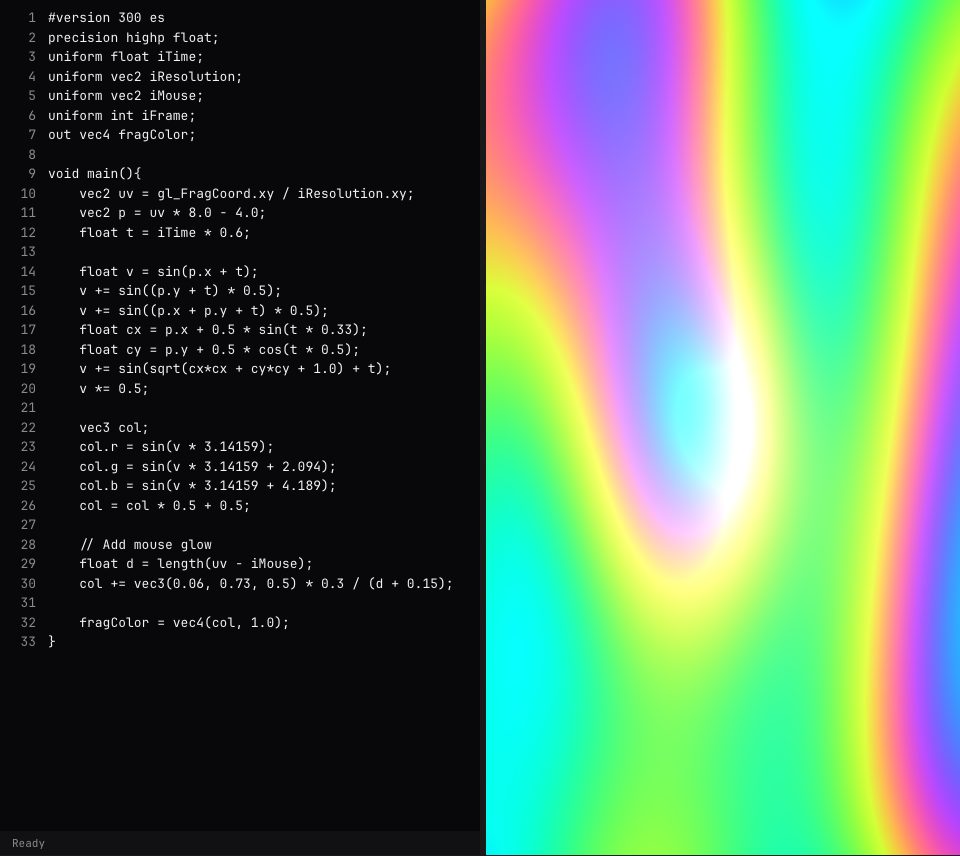Click the 'vec2 uv = gl_FragCoord.xy' line
This screenshot has width=960, height=856.
pos(247,193)
